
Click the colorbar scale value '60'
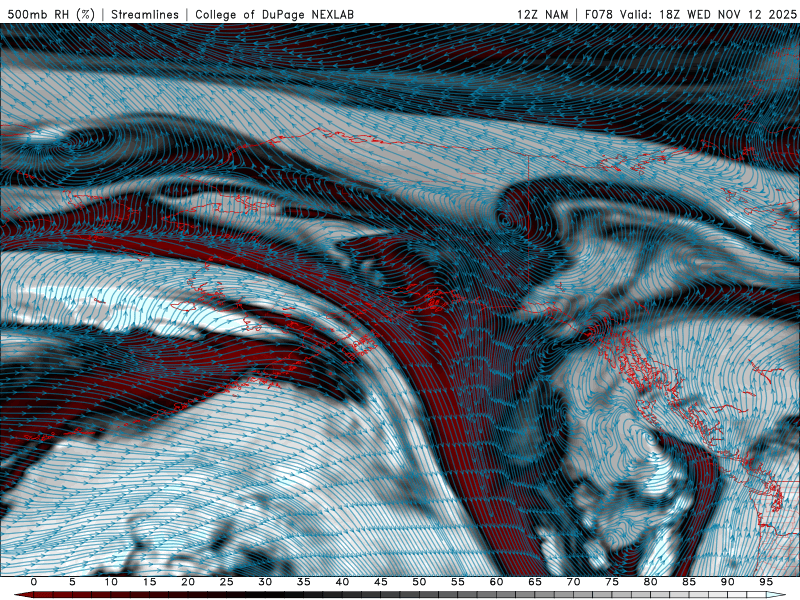point(496,582)
